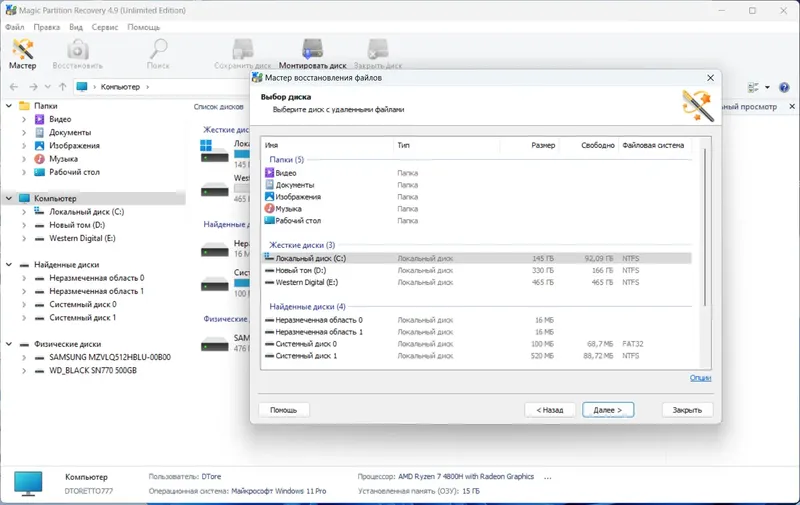
Task: Click Компьютер in the address bar
Action: 120,87
